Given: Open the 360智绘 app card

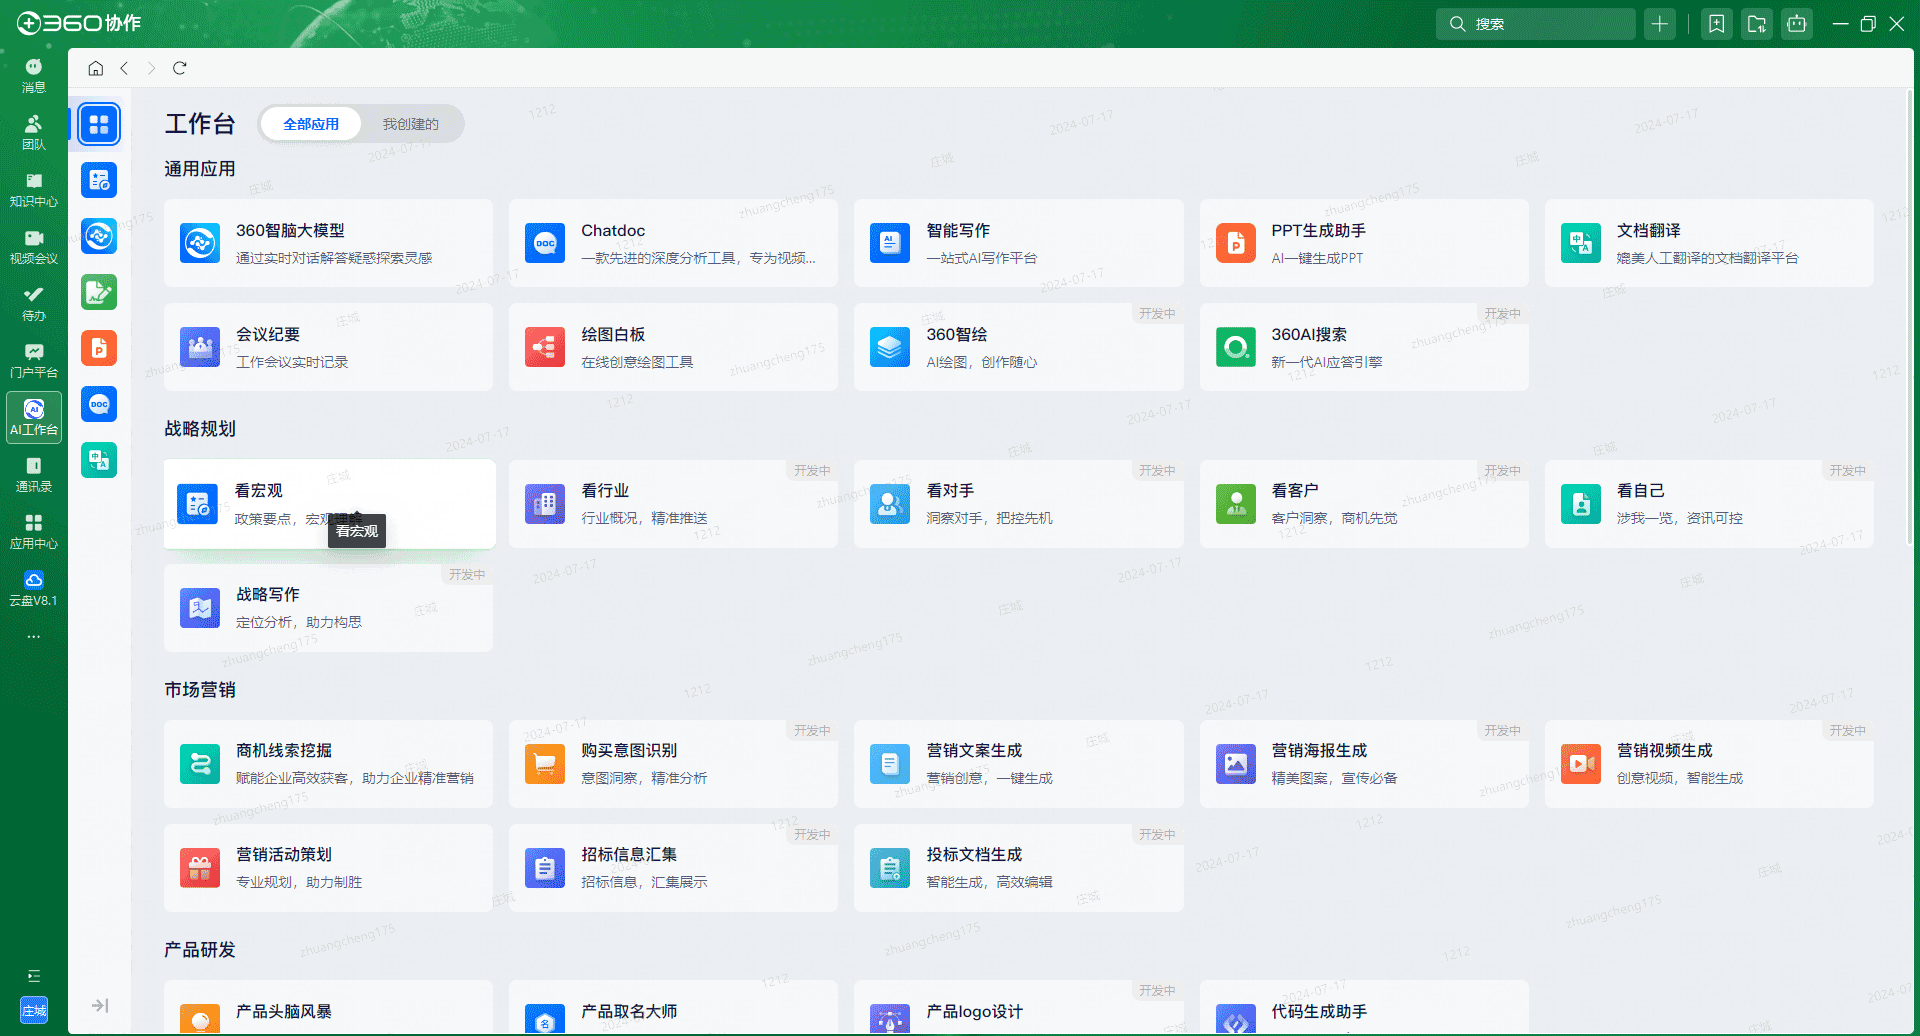Looking at the screenshot, I should 1018,347.
